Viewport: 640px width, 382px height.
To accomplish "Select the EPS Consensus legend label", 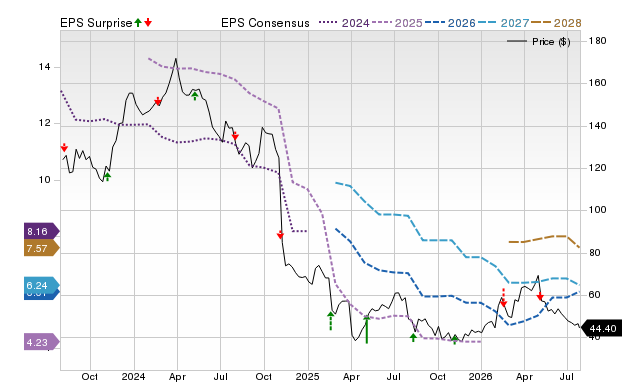I will coord(265,23).
